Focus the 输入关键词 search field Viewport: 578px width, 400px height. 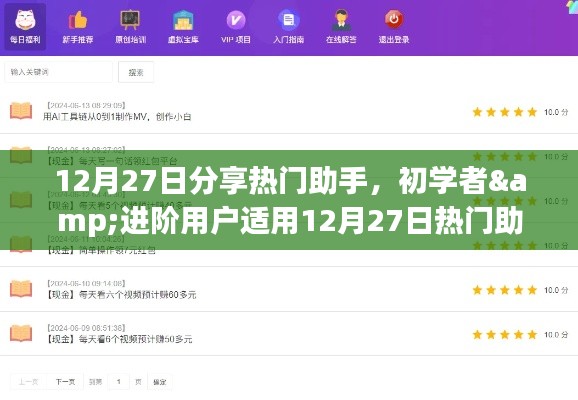click(58, 72)
